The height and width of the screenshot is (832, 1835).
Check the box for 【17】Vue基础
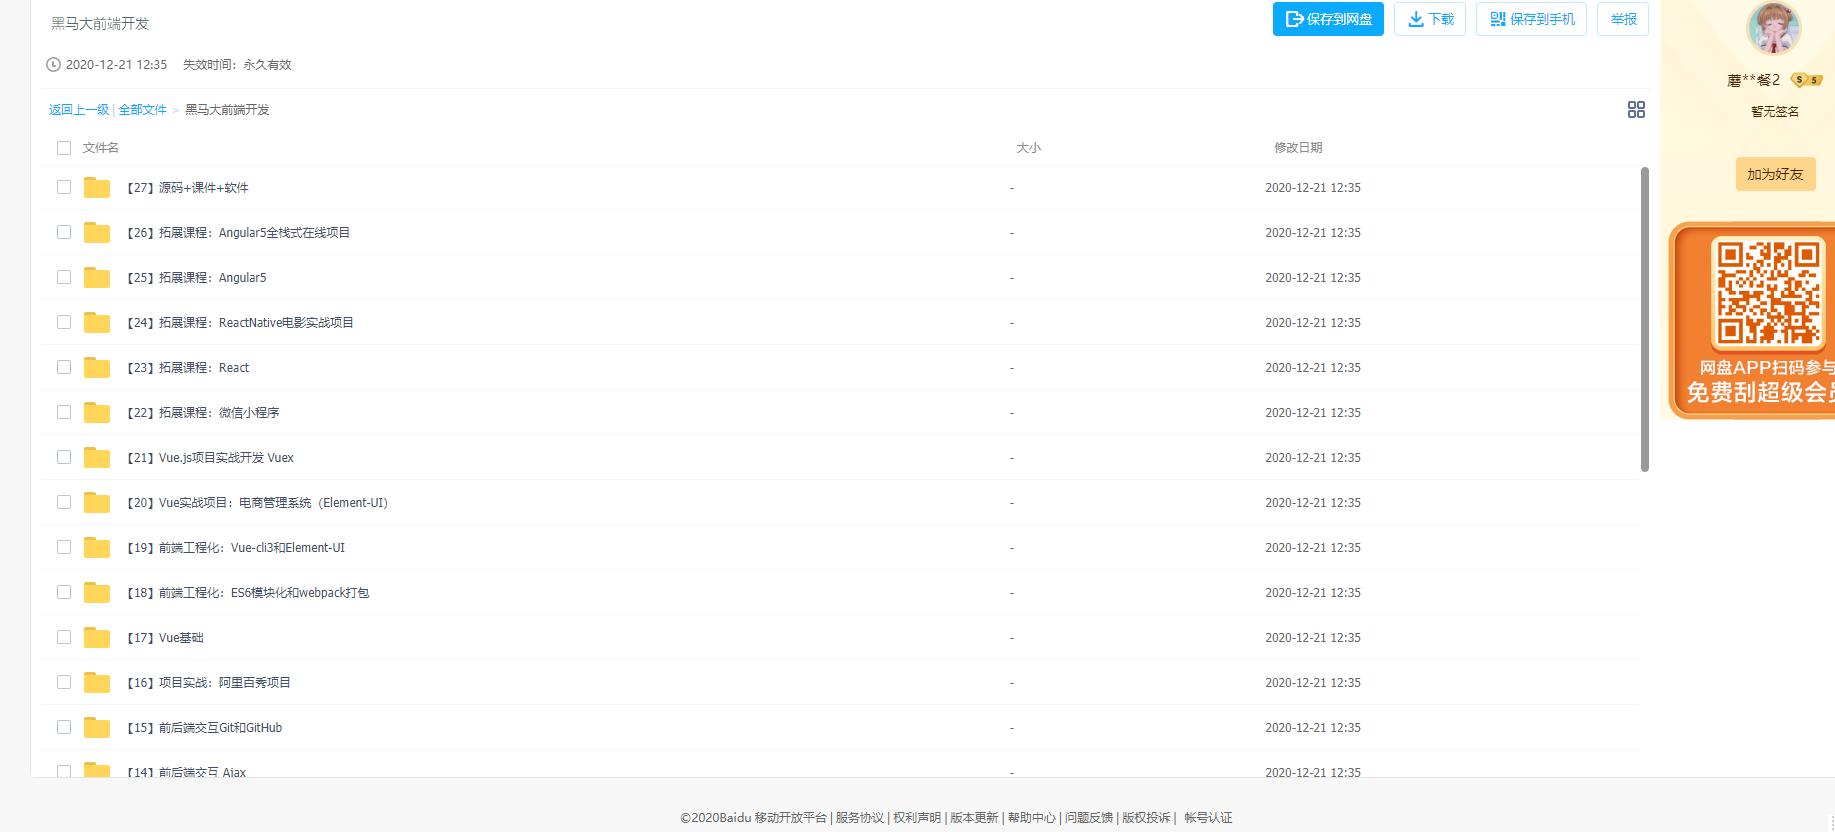[64, 637]
